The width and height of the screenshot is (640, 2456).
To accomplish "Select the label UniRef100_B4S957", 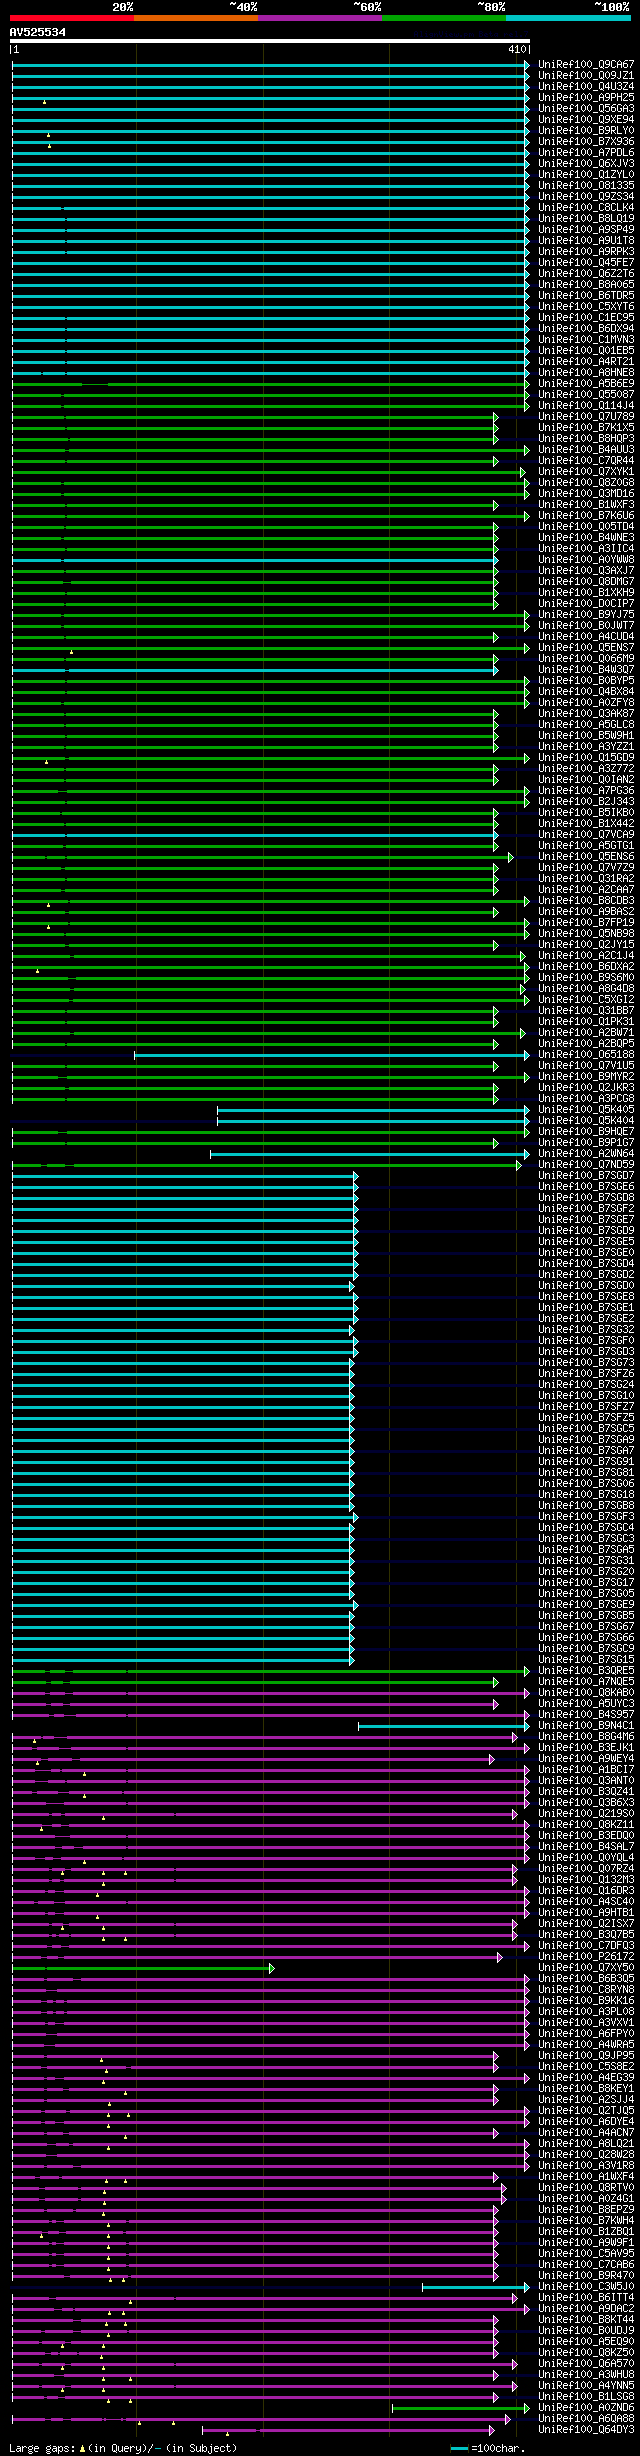I will pyautogui.click(x=586, y=1714).
